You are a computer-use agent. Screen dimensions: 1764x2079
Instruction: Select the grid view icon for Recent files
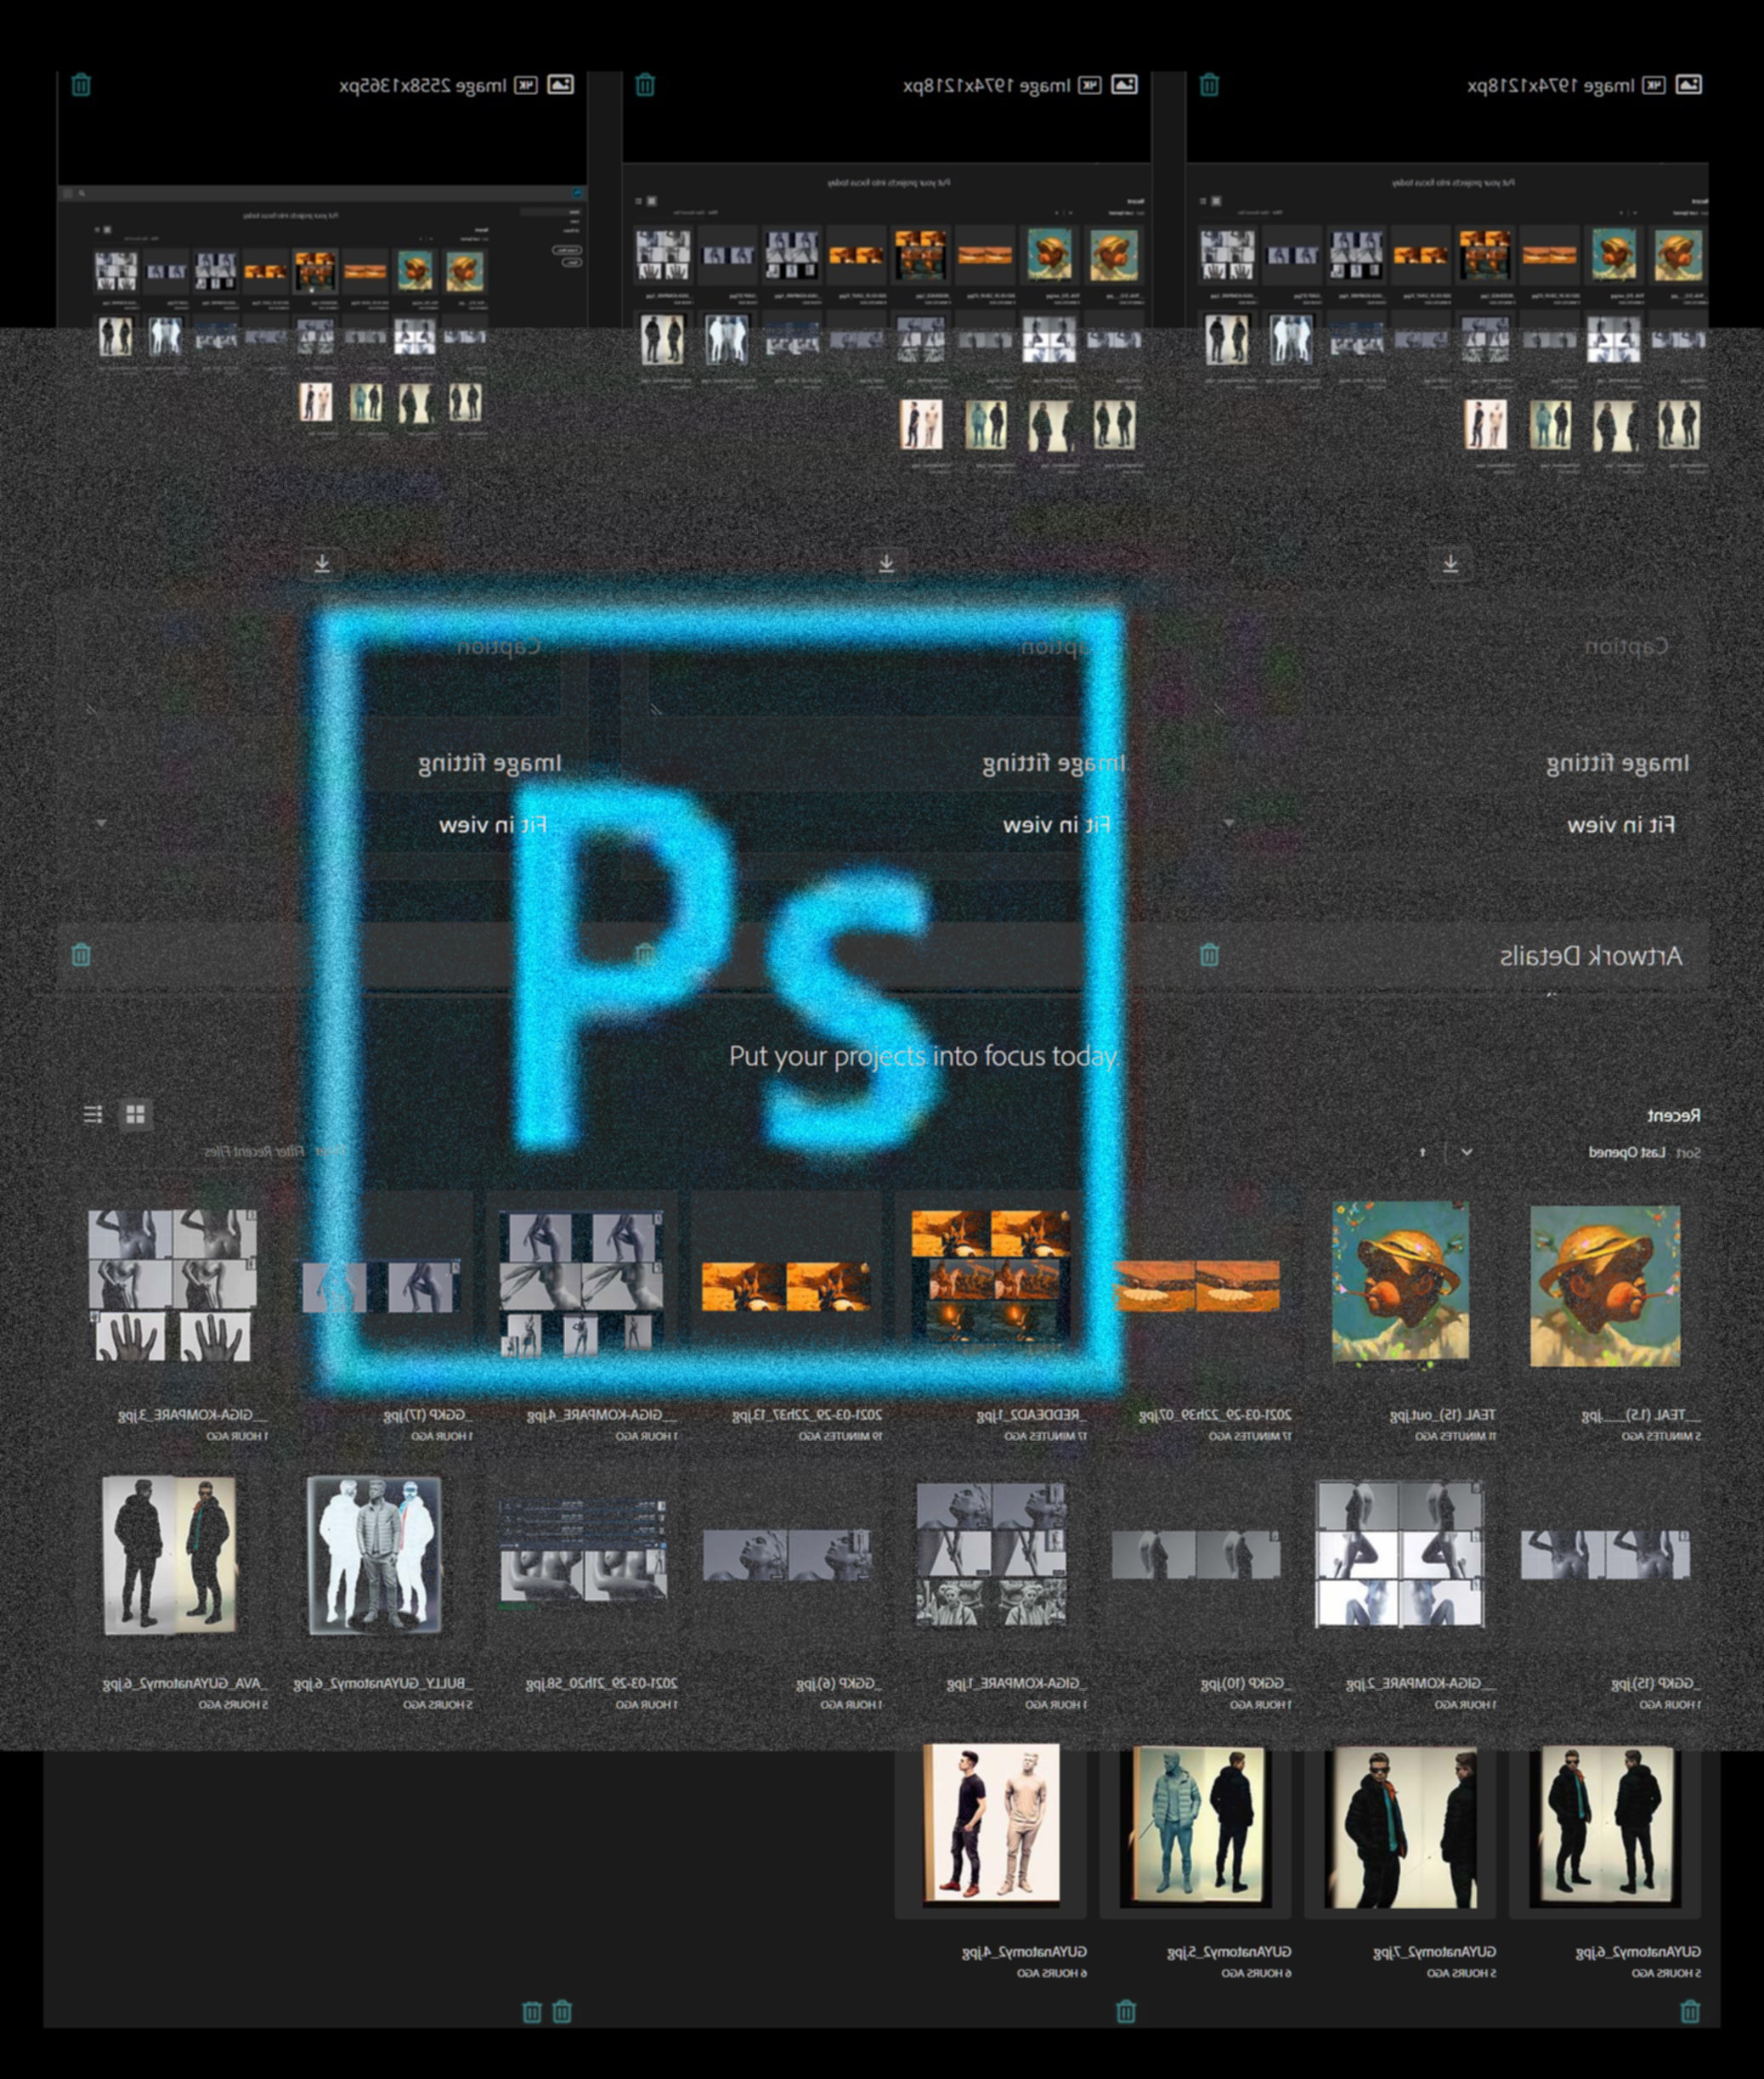click(x=136, y=1114)
